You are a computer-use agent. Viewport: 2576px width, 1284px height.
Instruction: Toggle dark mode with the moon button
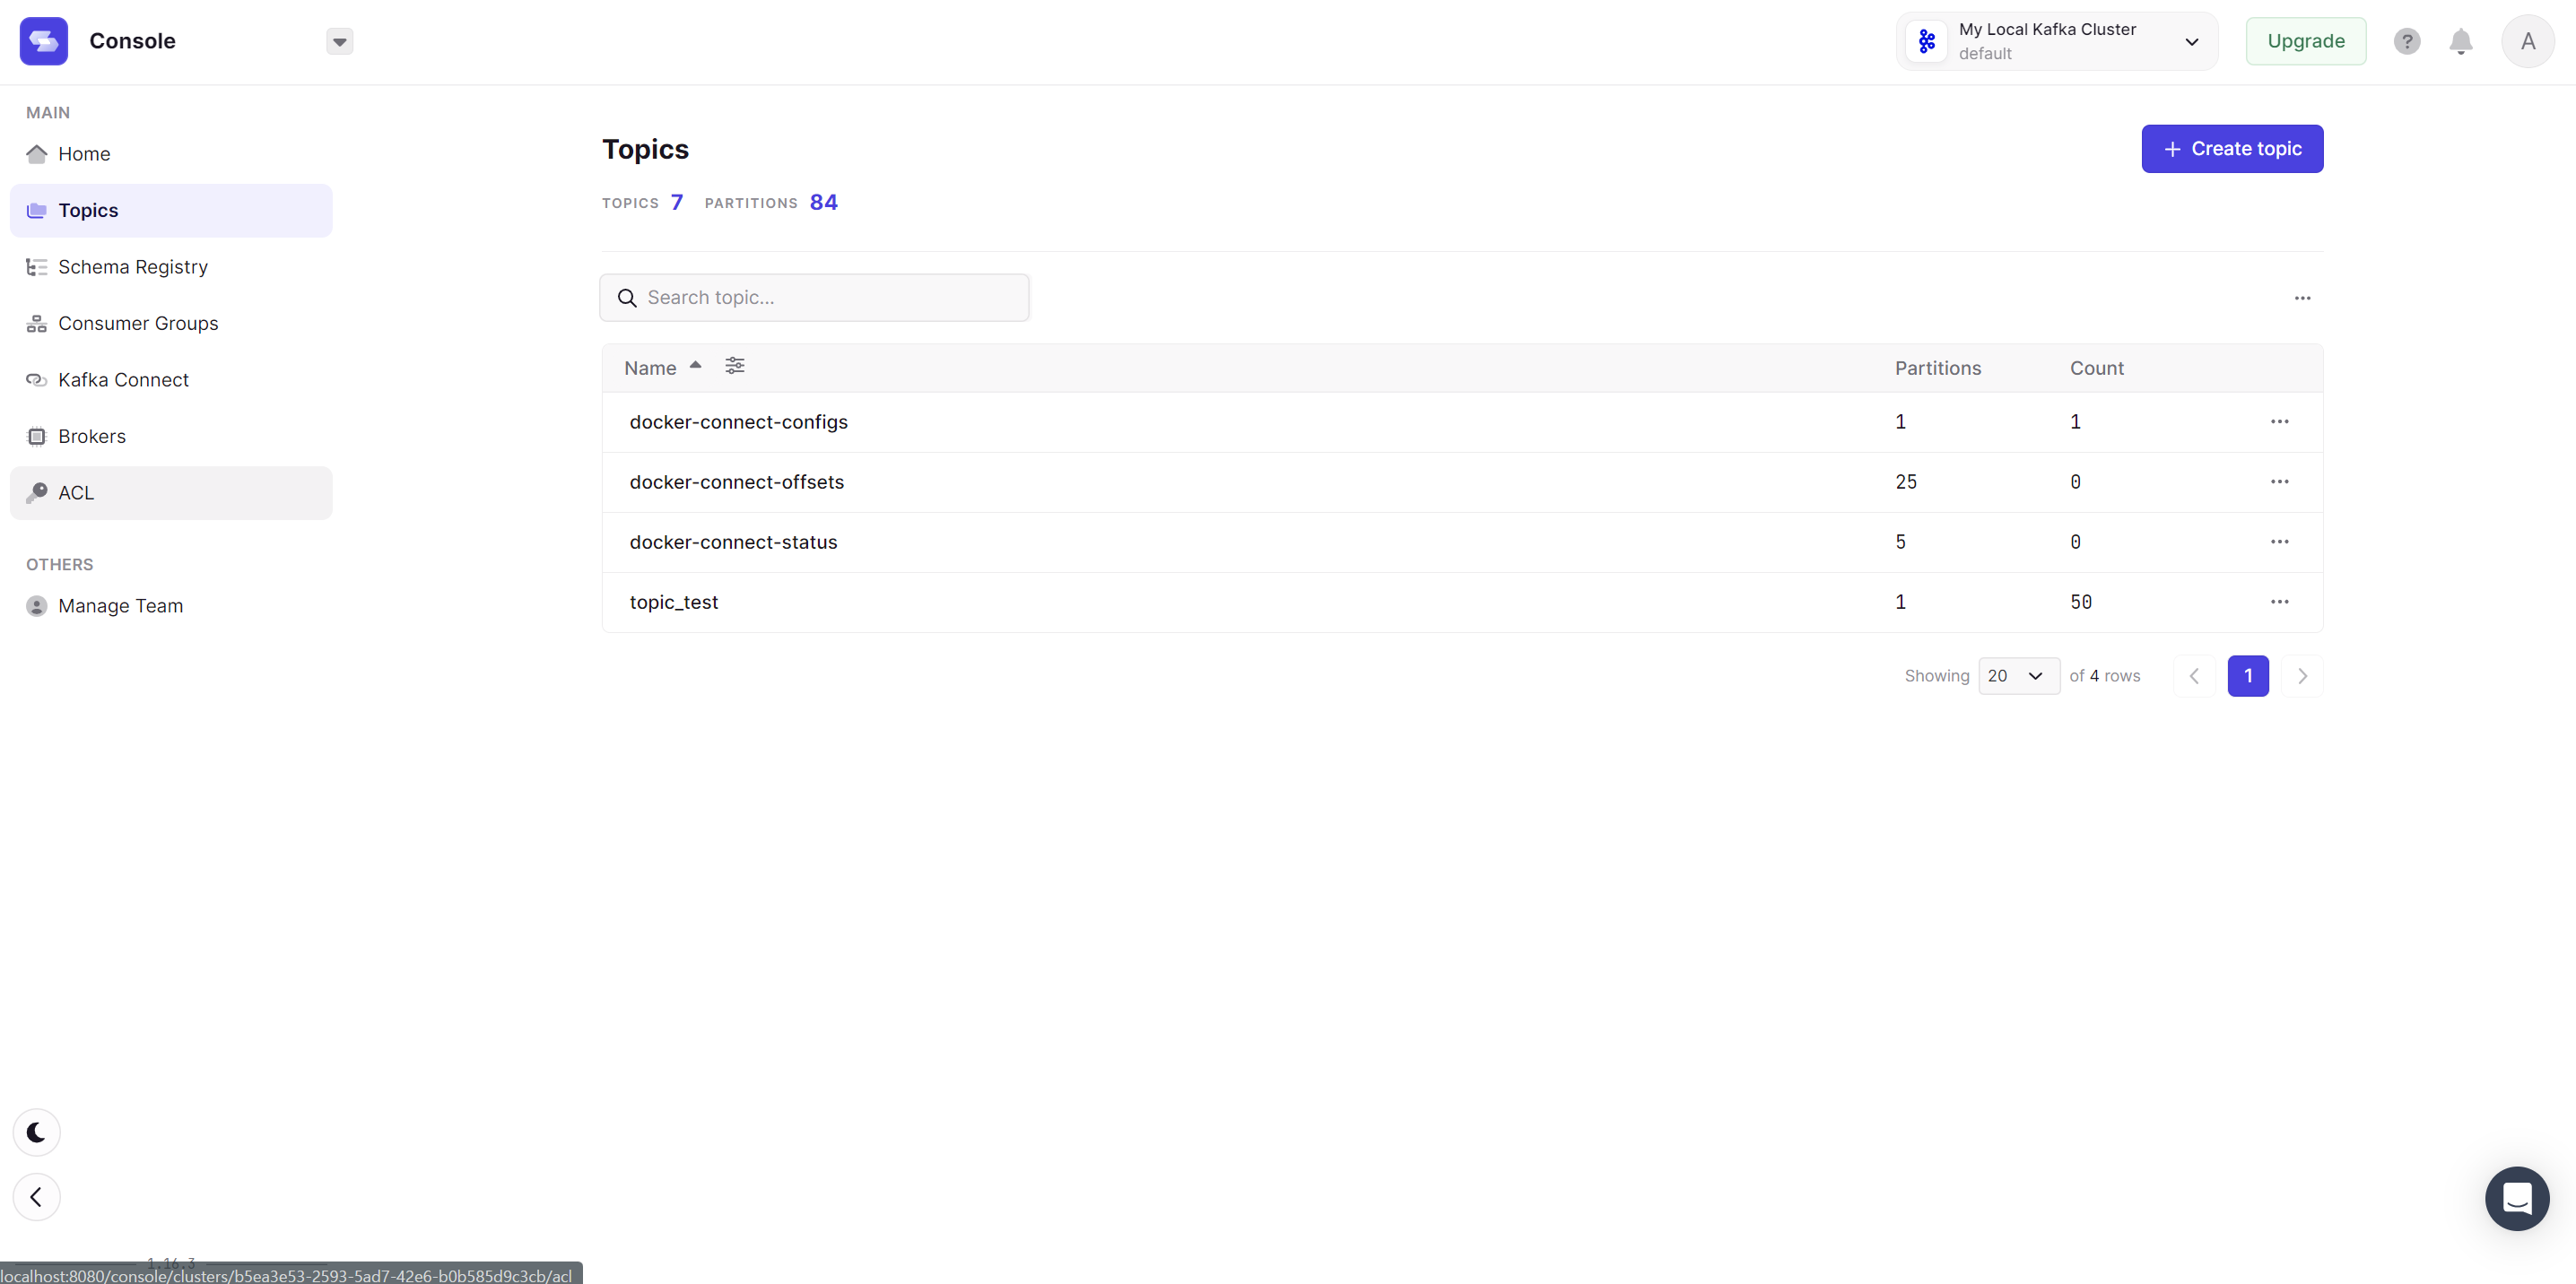[36, 1132]
